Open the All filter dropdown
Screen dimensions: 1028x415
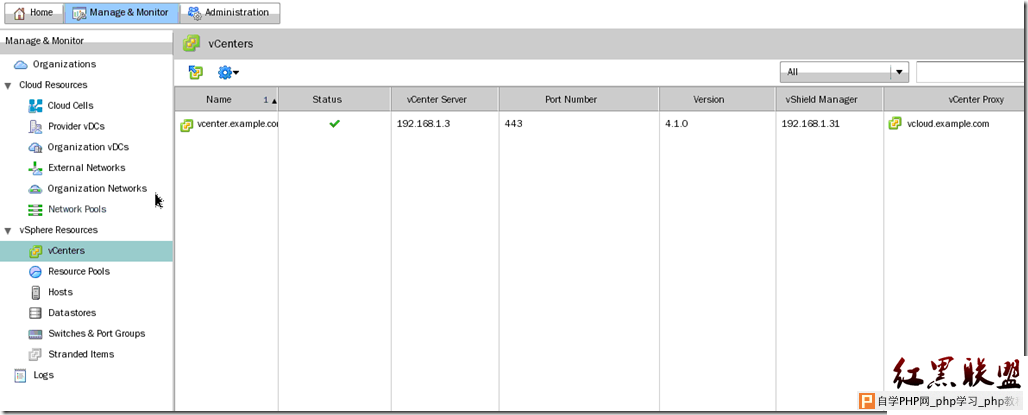(844, 72)
